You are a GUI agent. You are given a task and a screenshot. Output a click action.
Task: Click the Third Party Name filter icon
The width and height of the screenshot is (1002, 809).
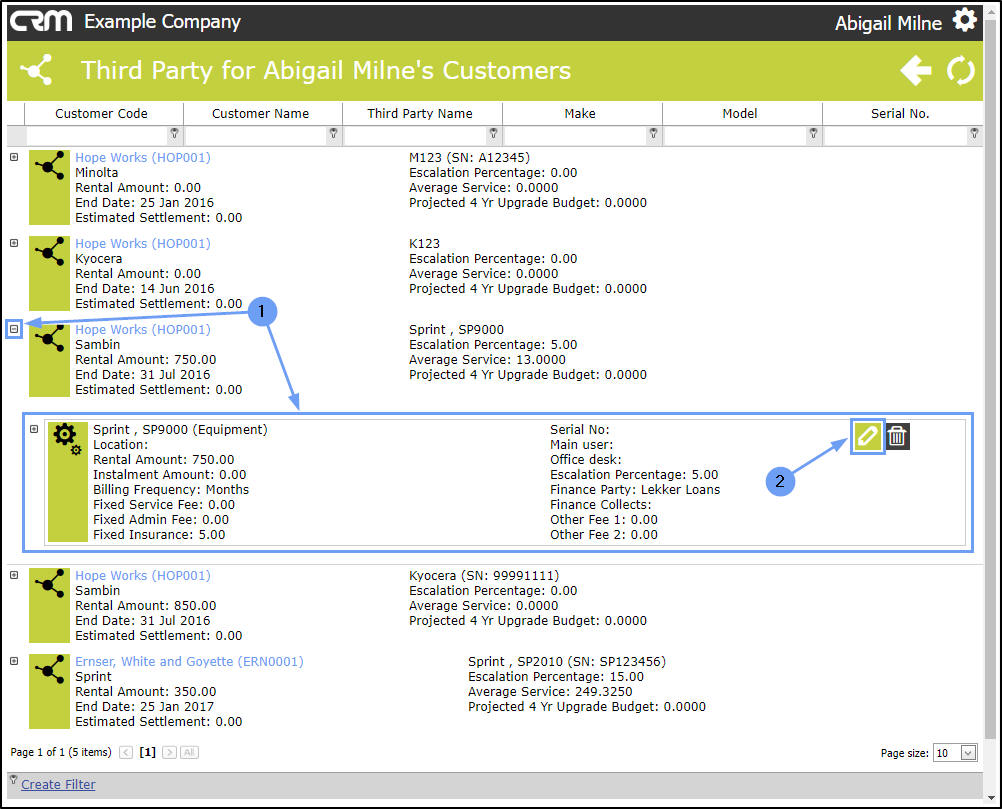[493, 134]
